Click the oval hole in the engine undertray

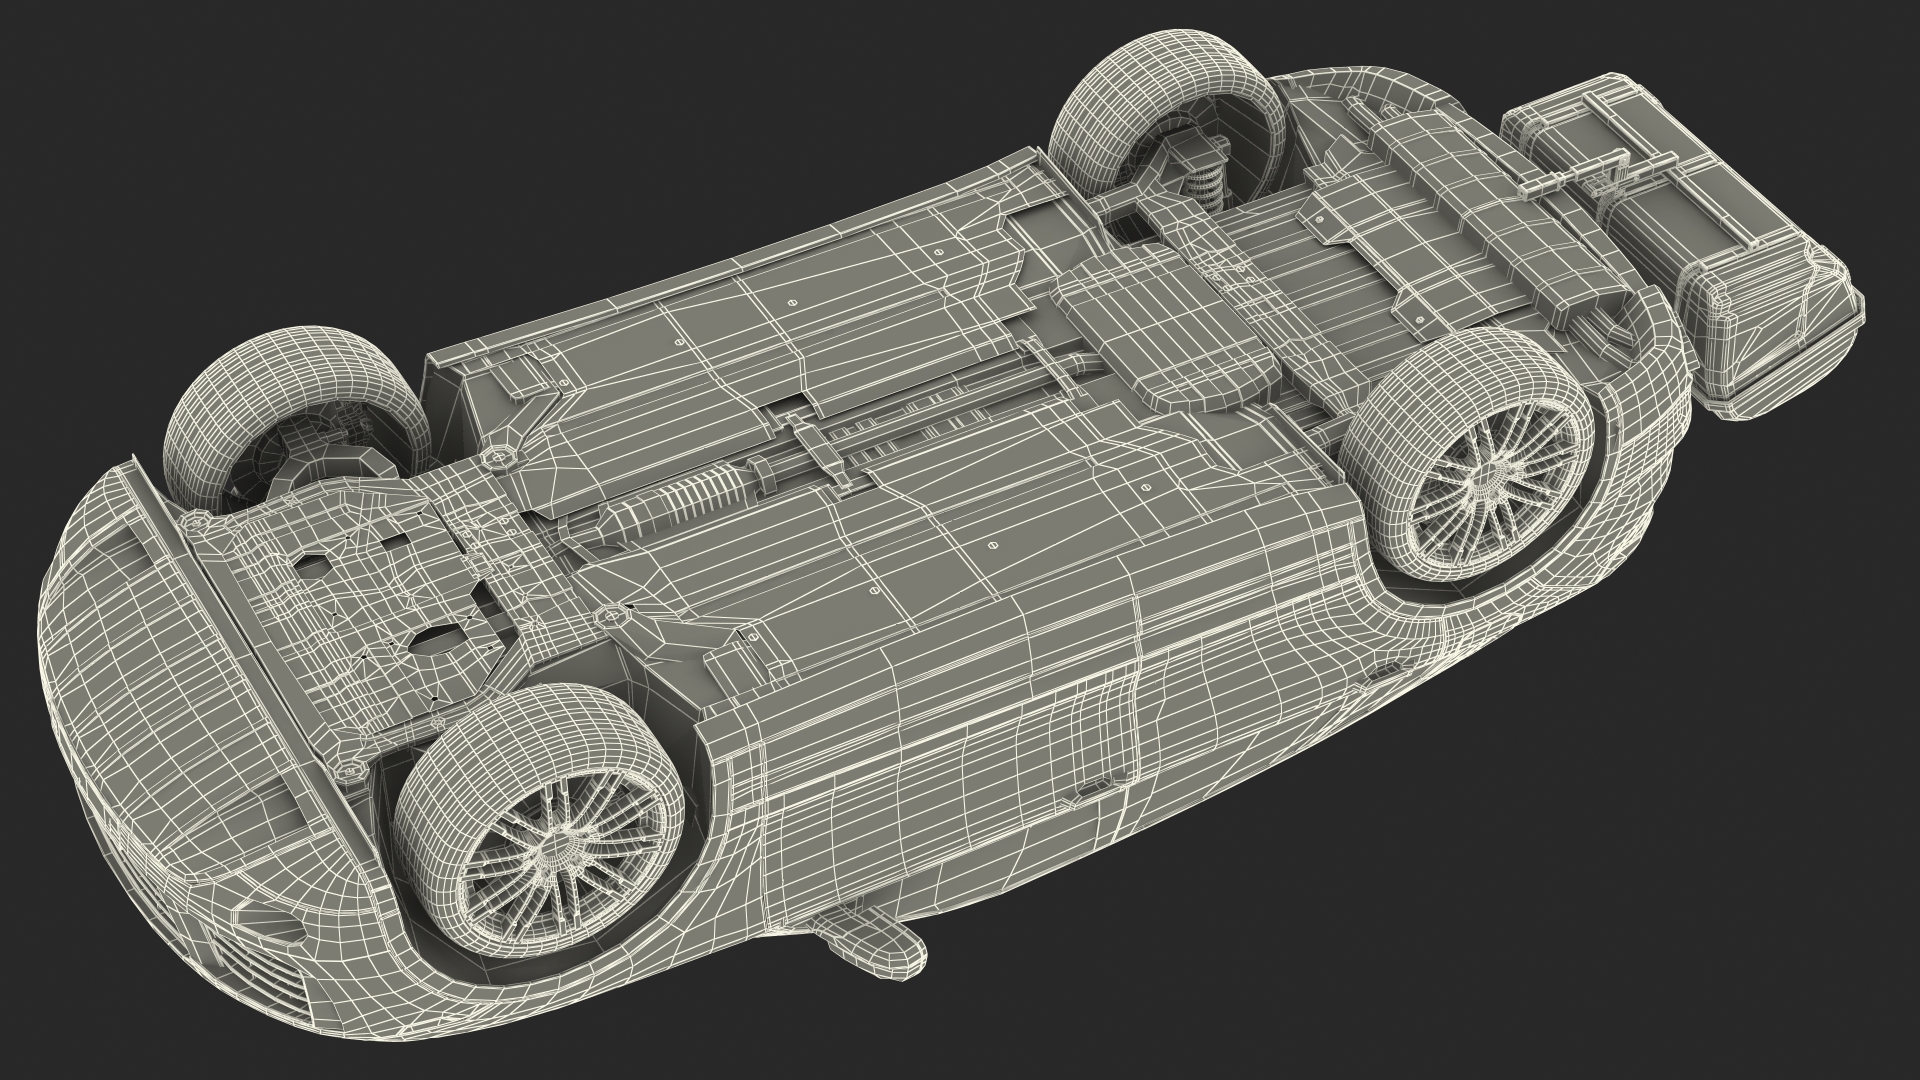click(437, 637)
